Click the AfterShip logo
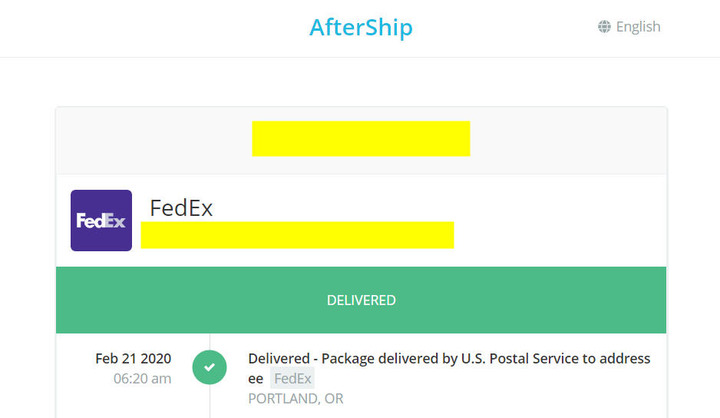This screenshot has height=418, width=720. 361,27
